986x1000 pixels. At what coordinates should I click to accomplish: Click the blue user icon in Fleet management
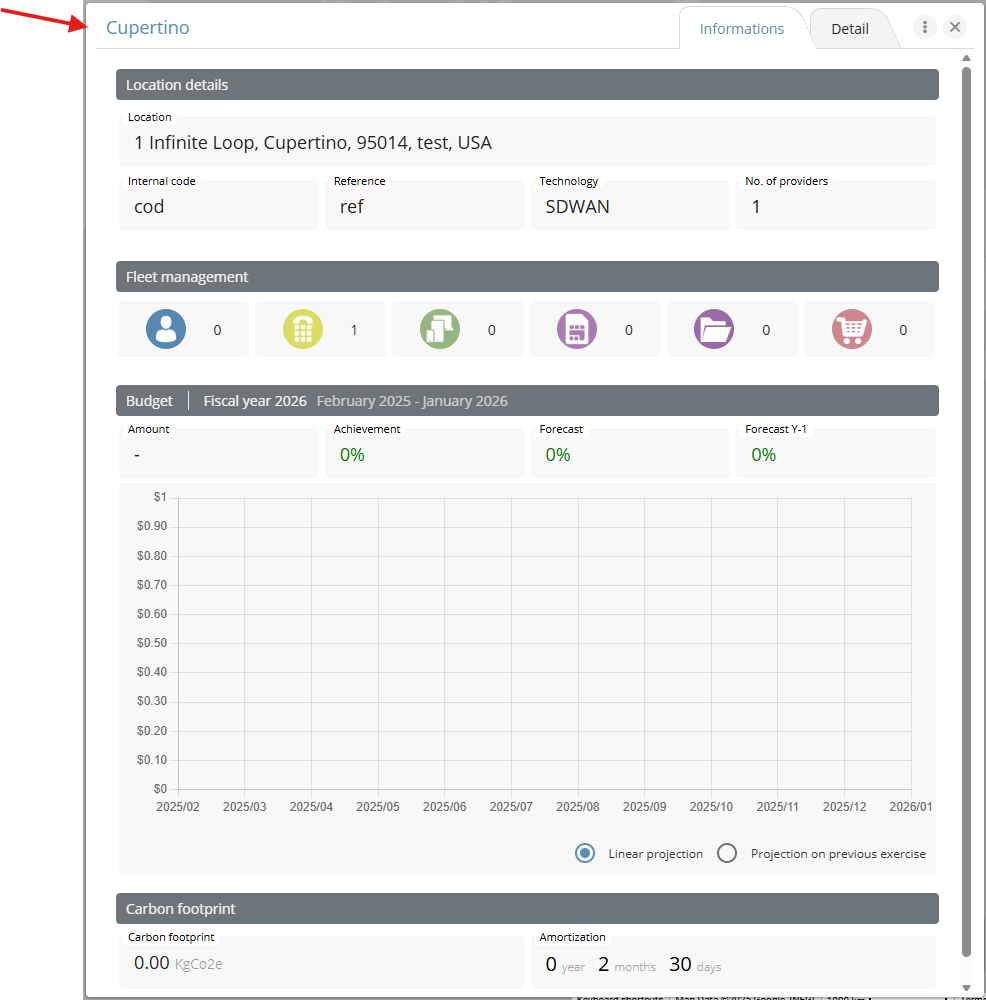(166, 329)
